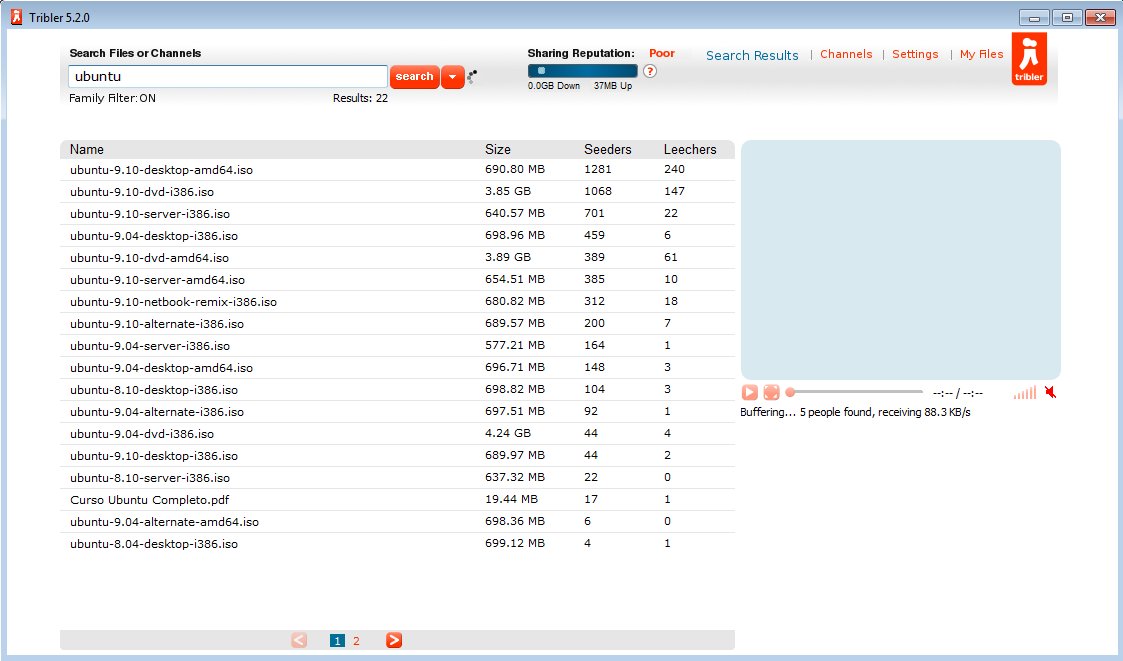
Task: Adjust the volume bars indicator
Action: click(x=1025, y=392)
